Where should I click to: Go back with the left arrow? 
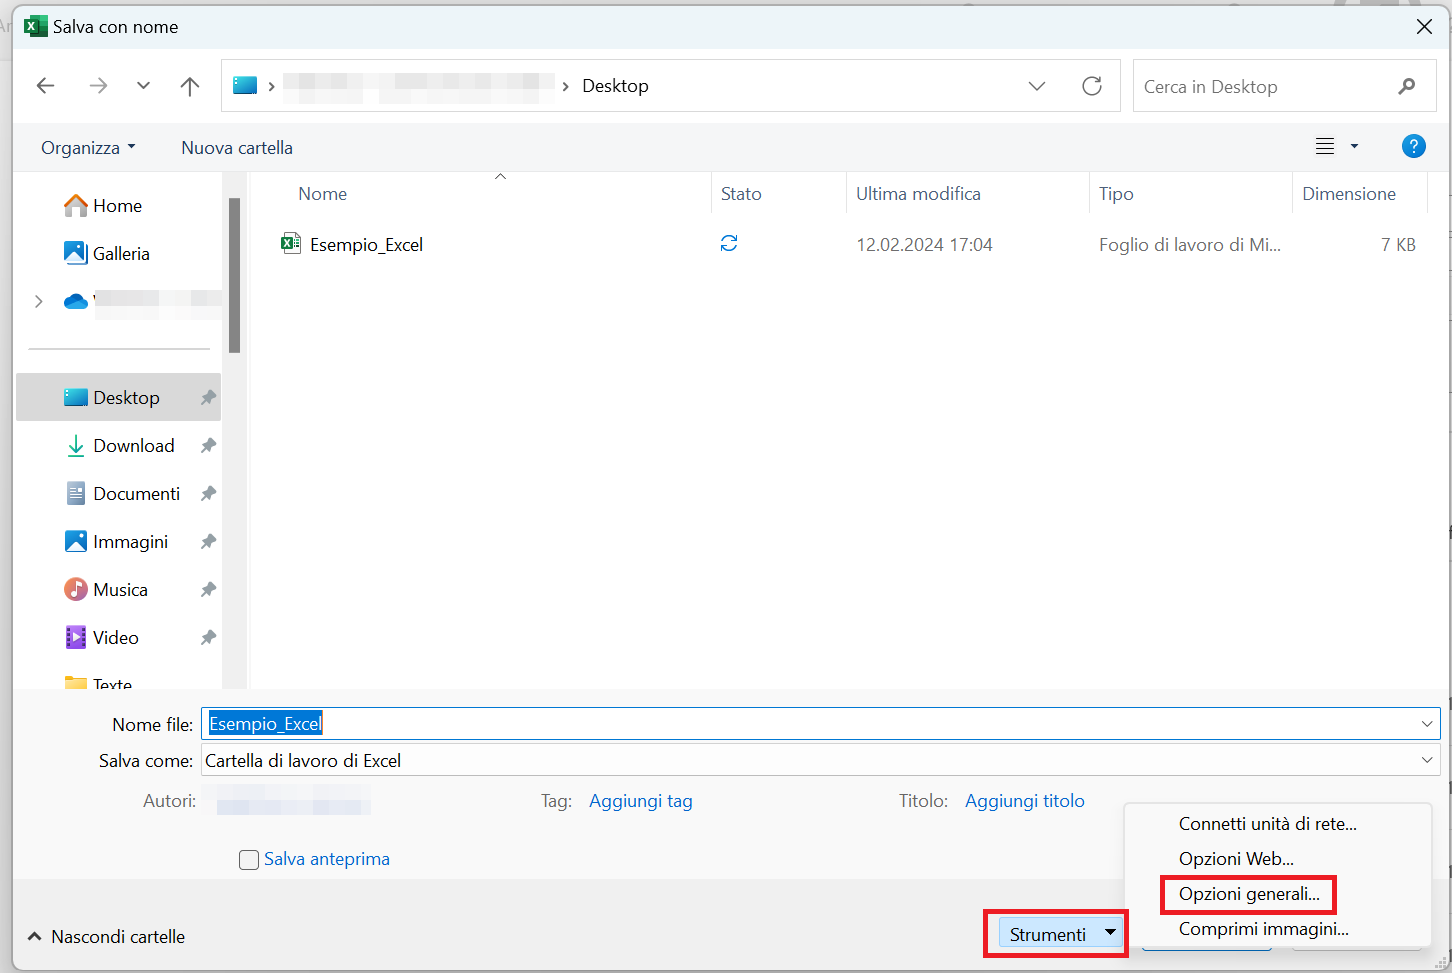[46, 86]
